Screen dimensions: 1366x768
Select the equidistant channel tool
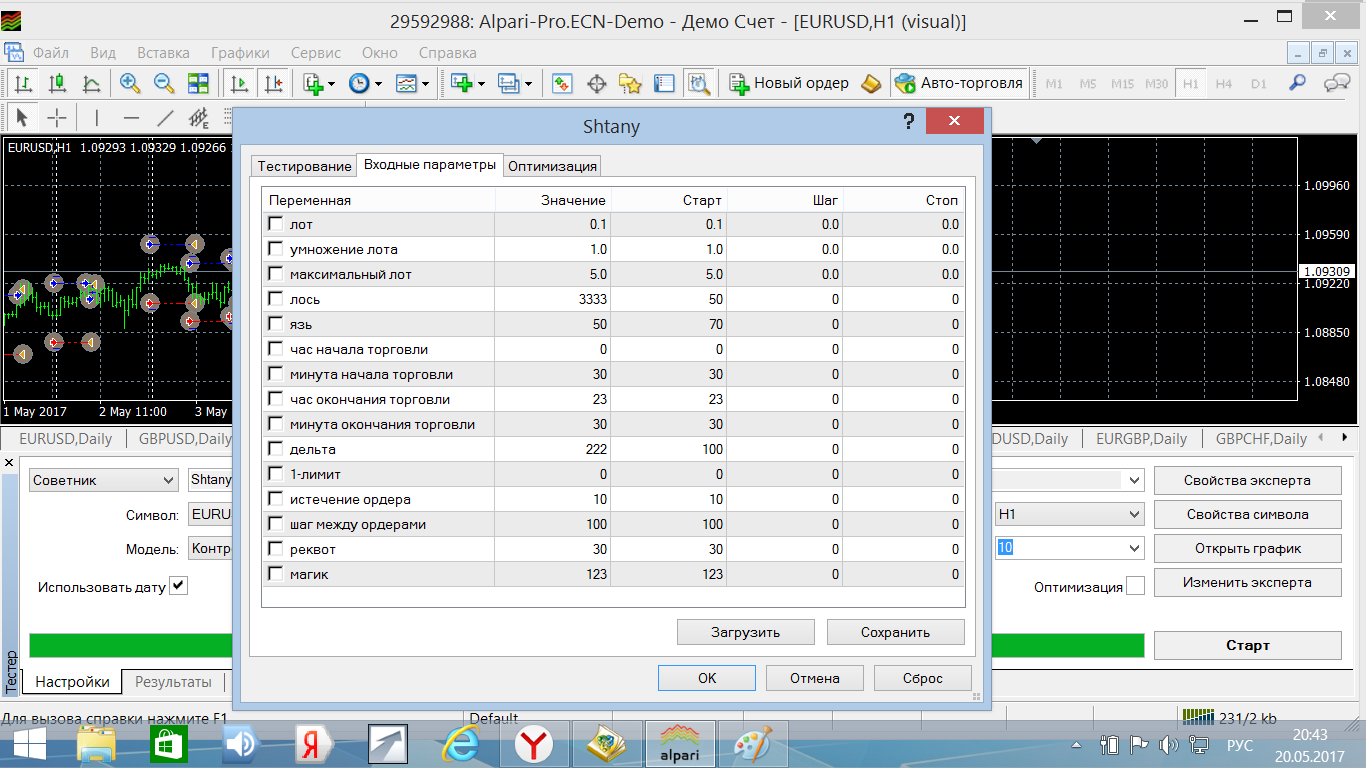click(x=199, y=118)
